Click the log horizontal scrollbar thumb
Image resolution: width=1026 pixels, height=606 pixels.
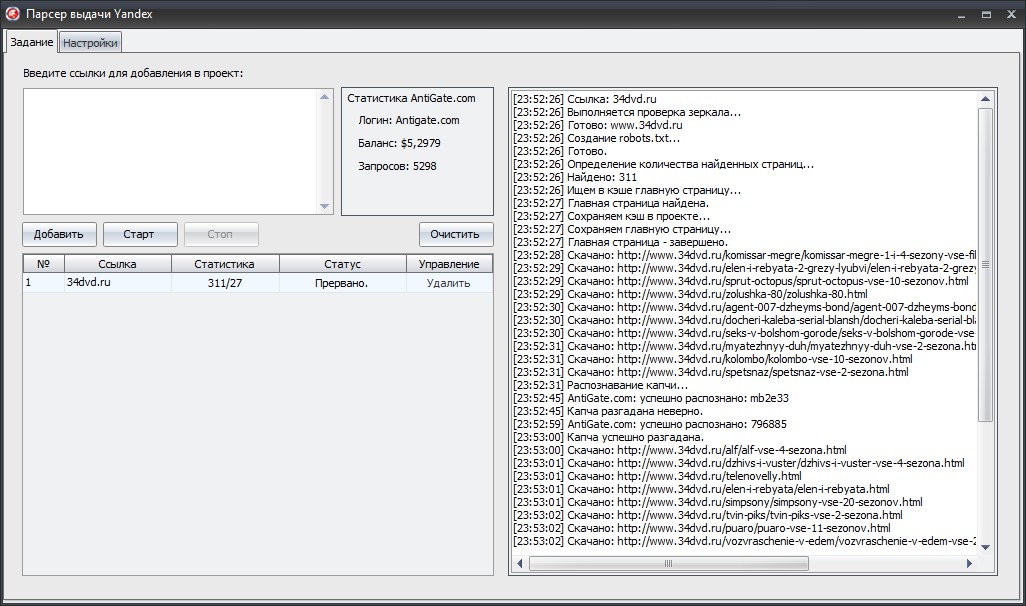coord(668,563)
